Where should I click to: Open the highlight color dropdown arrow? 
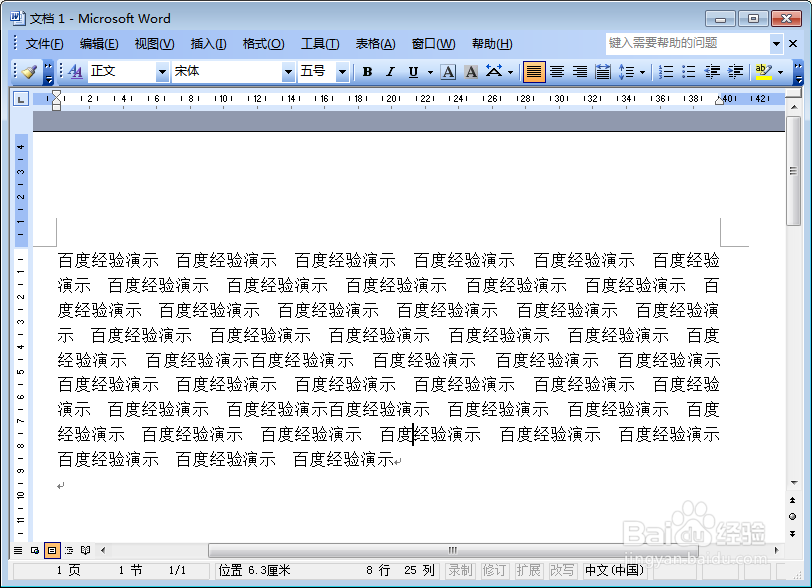point(780,72)
